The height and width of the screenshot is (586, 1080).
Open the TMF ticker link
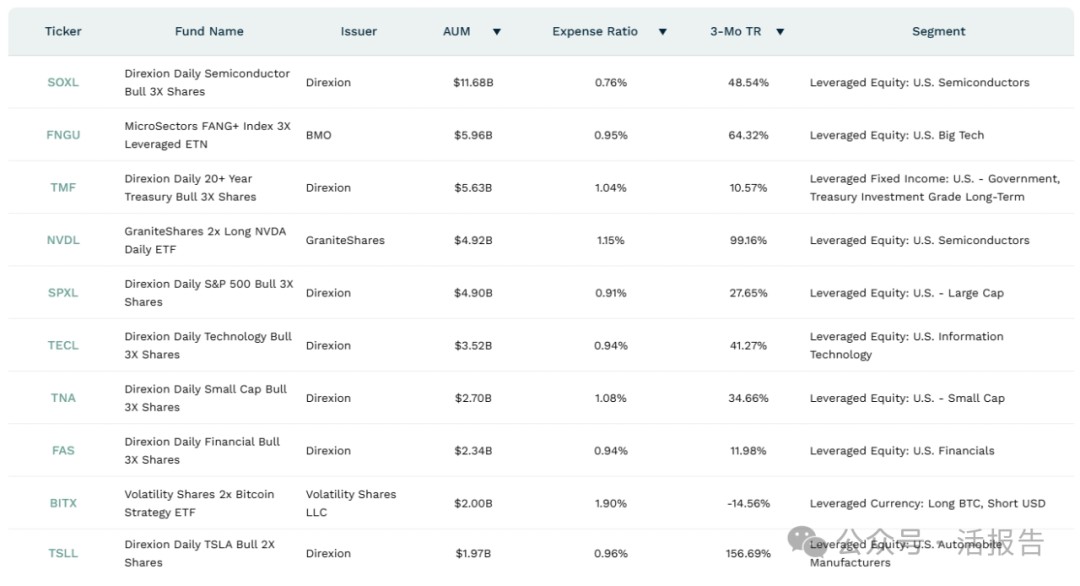coord(63,188)
